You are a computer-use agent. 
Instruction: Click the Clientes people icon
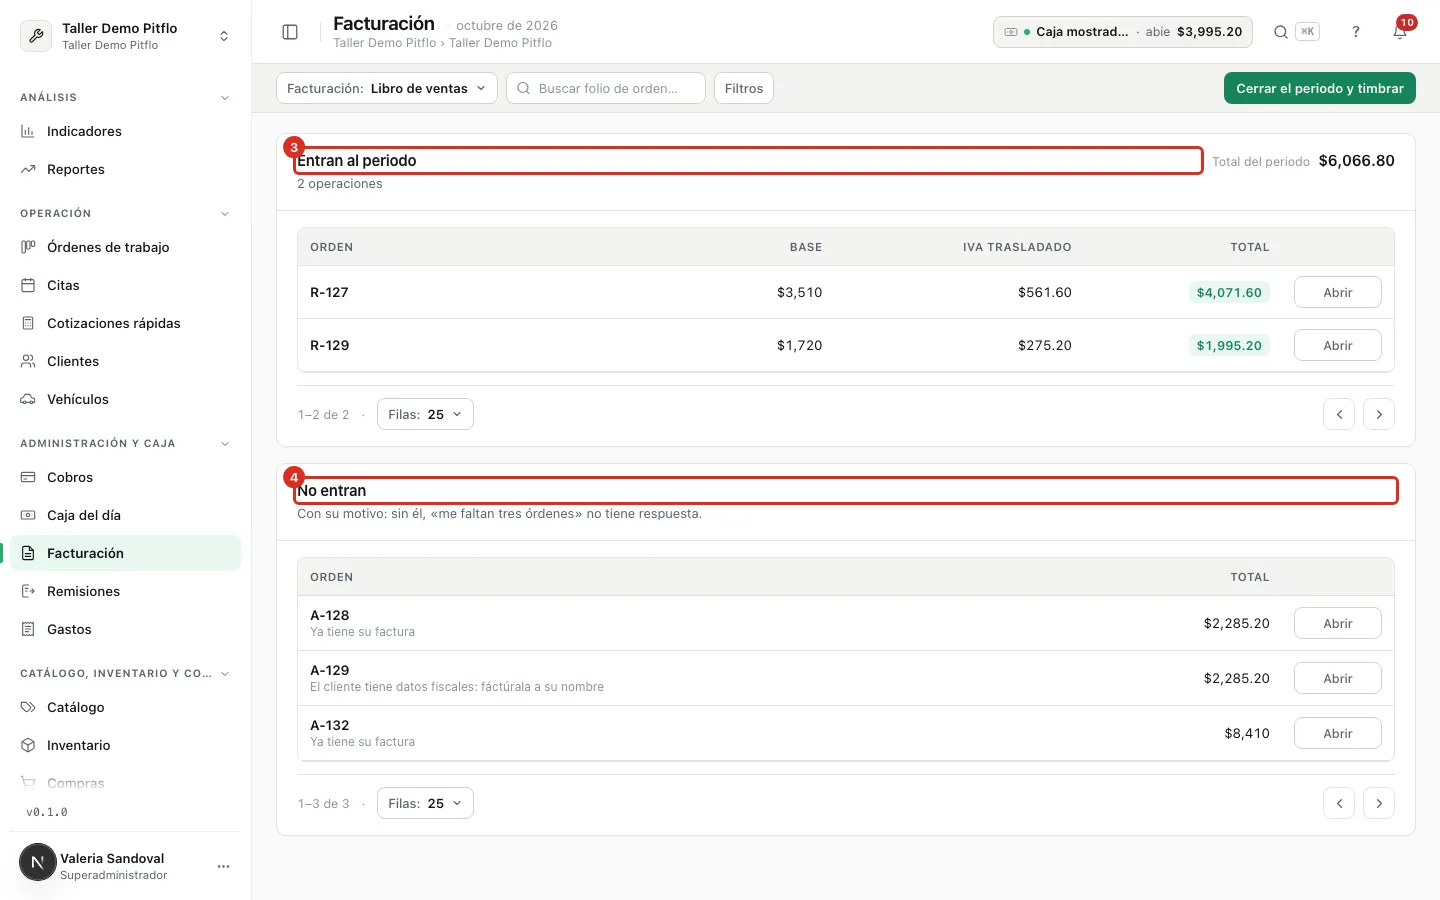[28, 361]
